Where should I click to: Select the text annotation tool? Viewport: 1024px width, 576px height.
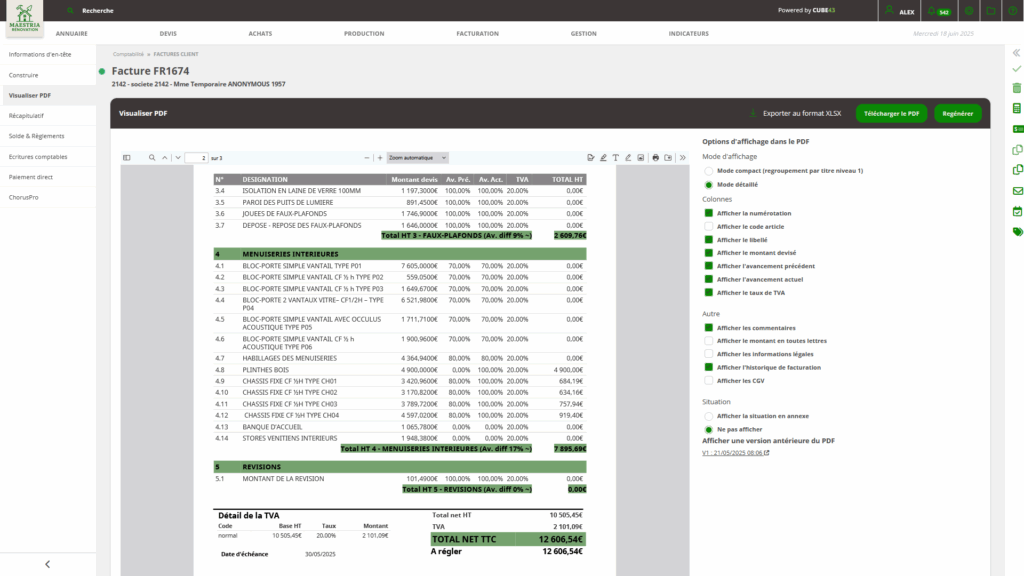coord(615,158)
